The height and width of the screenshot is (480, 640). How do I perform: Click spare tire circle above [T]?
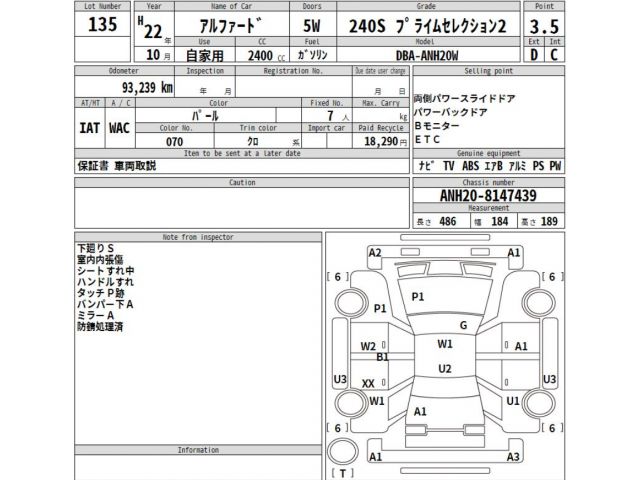[343, 452]
